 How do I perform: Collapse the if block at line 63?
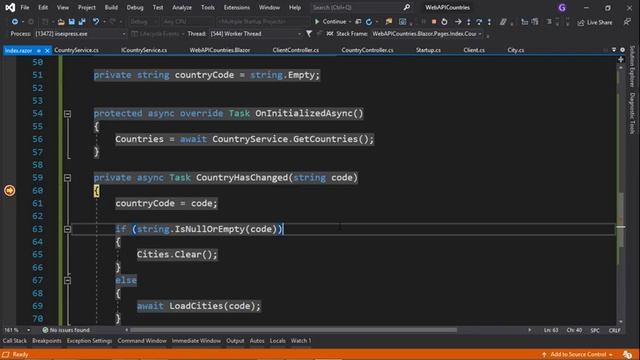(67, 229)
